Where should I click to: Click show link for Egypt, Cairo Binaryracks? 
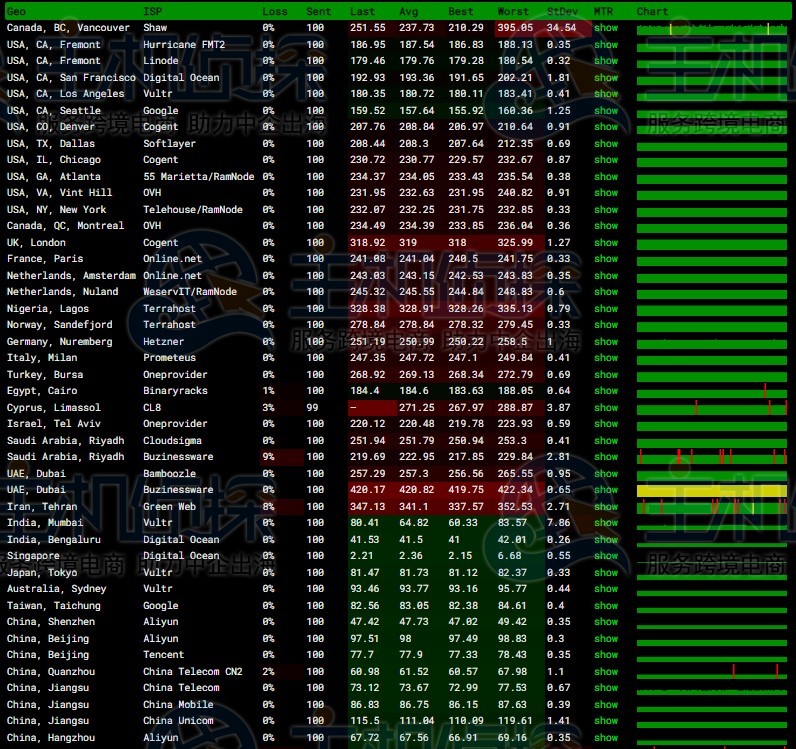pyautogui.click(x=606, y=391)
